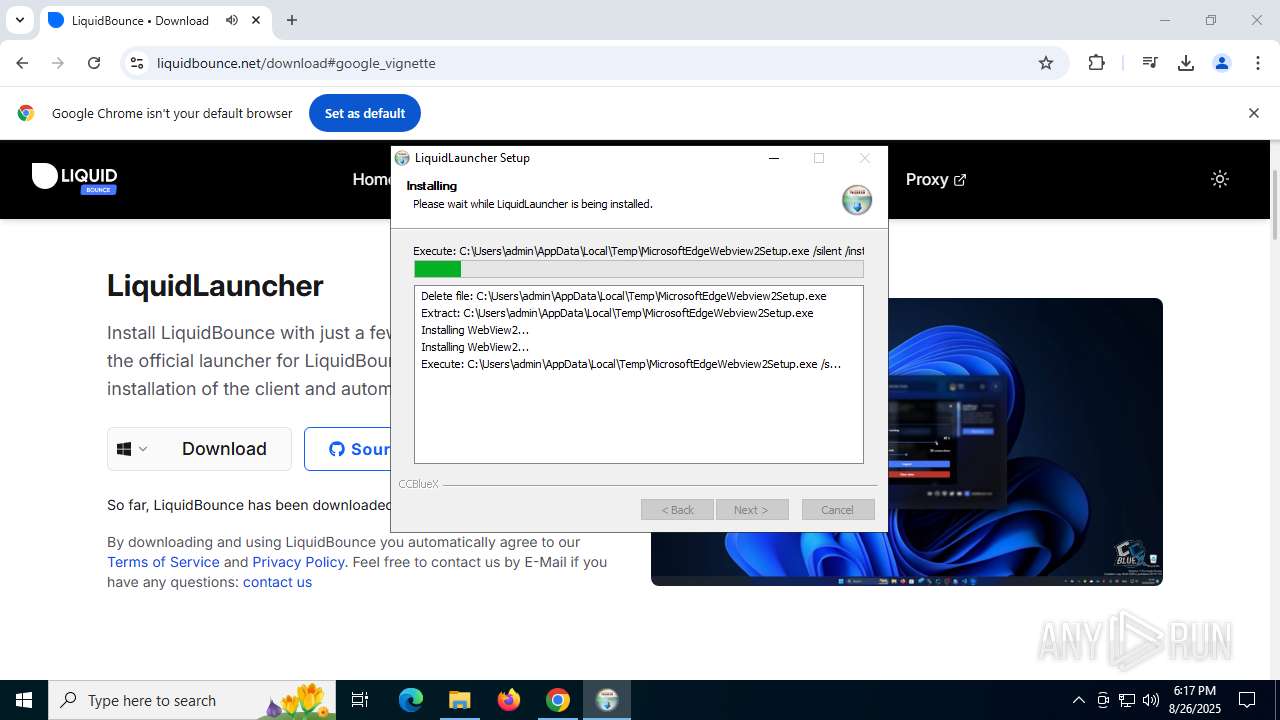Viewport: 1280px width, 720px height.
Task: Launch Microsoft Edge from taskbar
Action: (411, 700)
